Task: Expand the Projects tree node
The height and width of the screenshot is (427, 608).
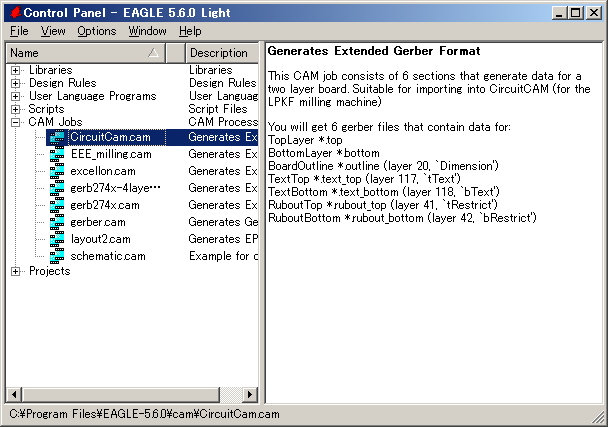Action: pos(15,271)
